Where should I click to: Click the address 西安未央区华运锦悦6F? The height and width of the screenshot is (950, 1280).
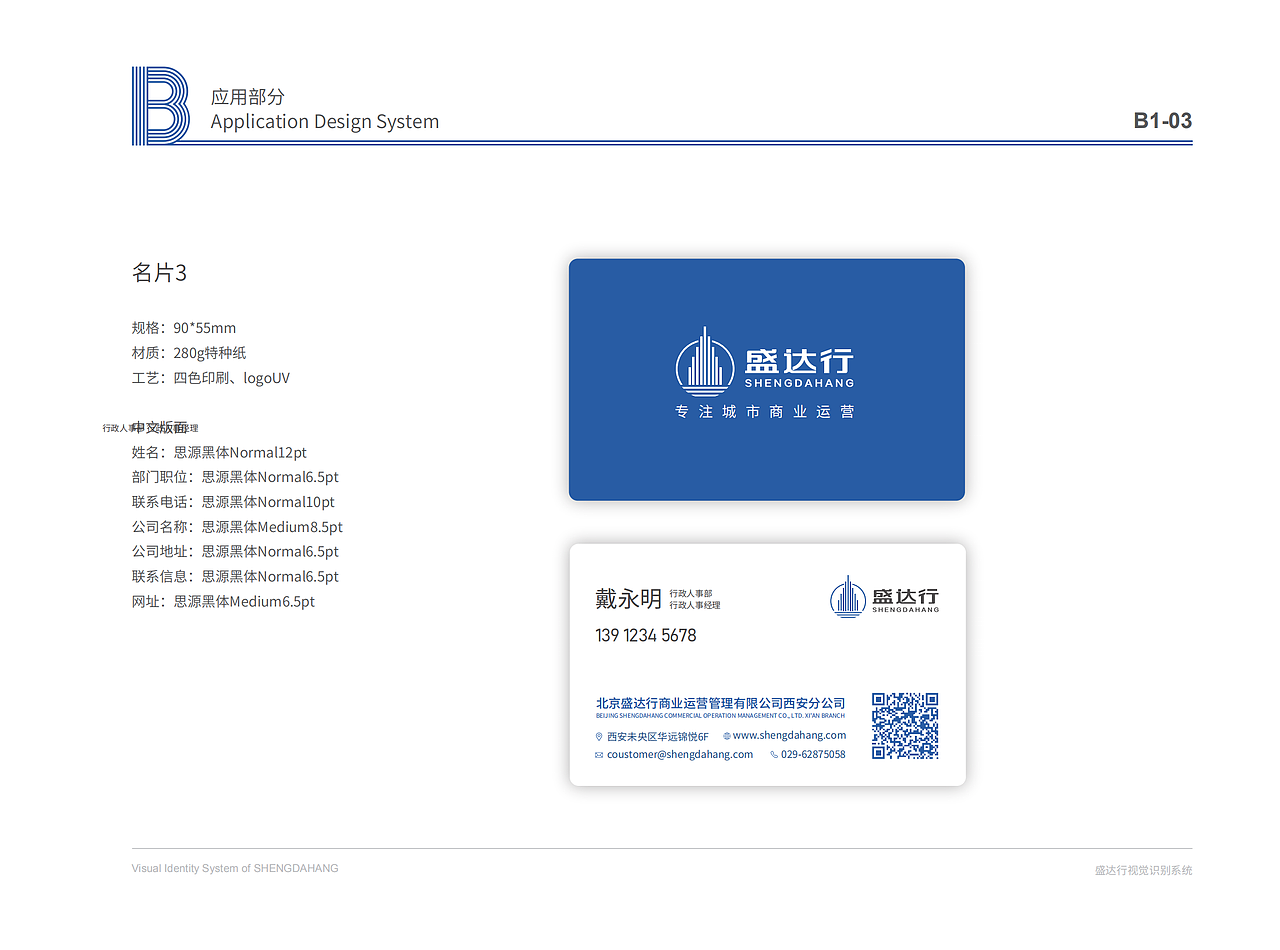657,736
